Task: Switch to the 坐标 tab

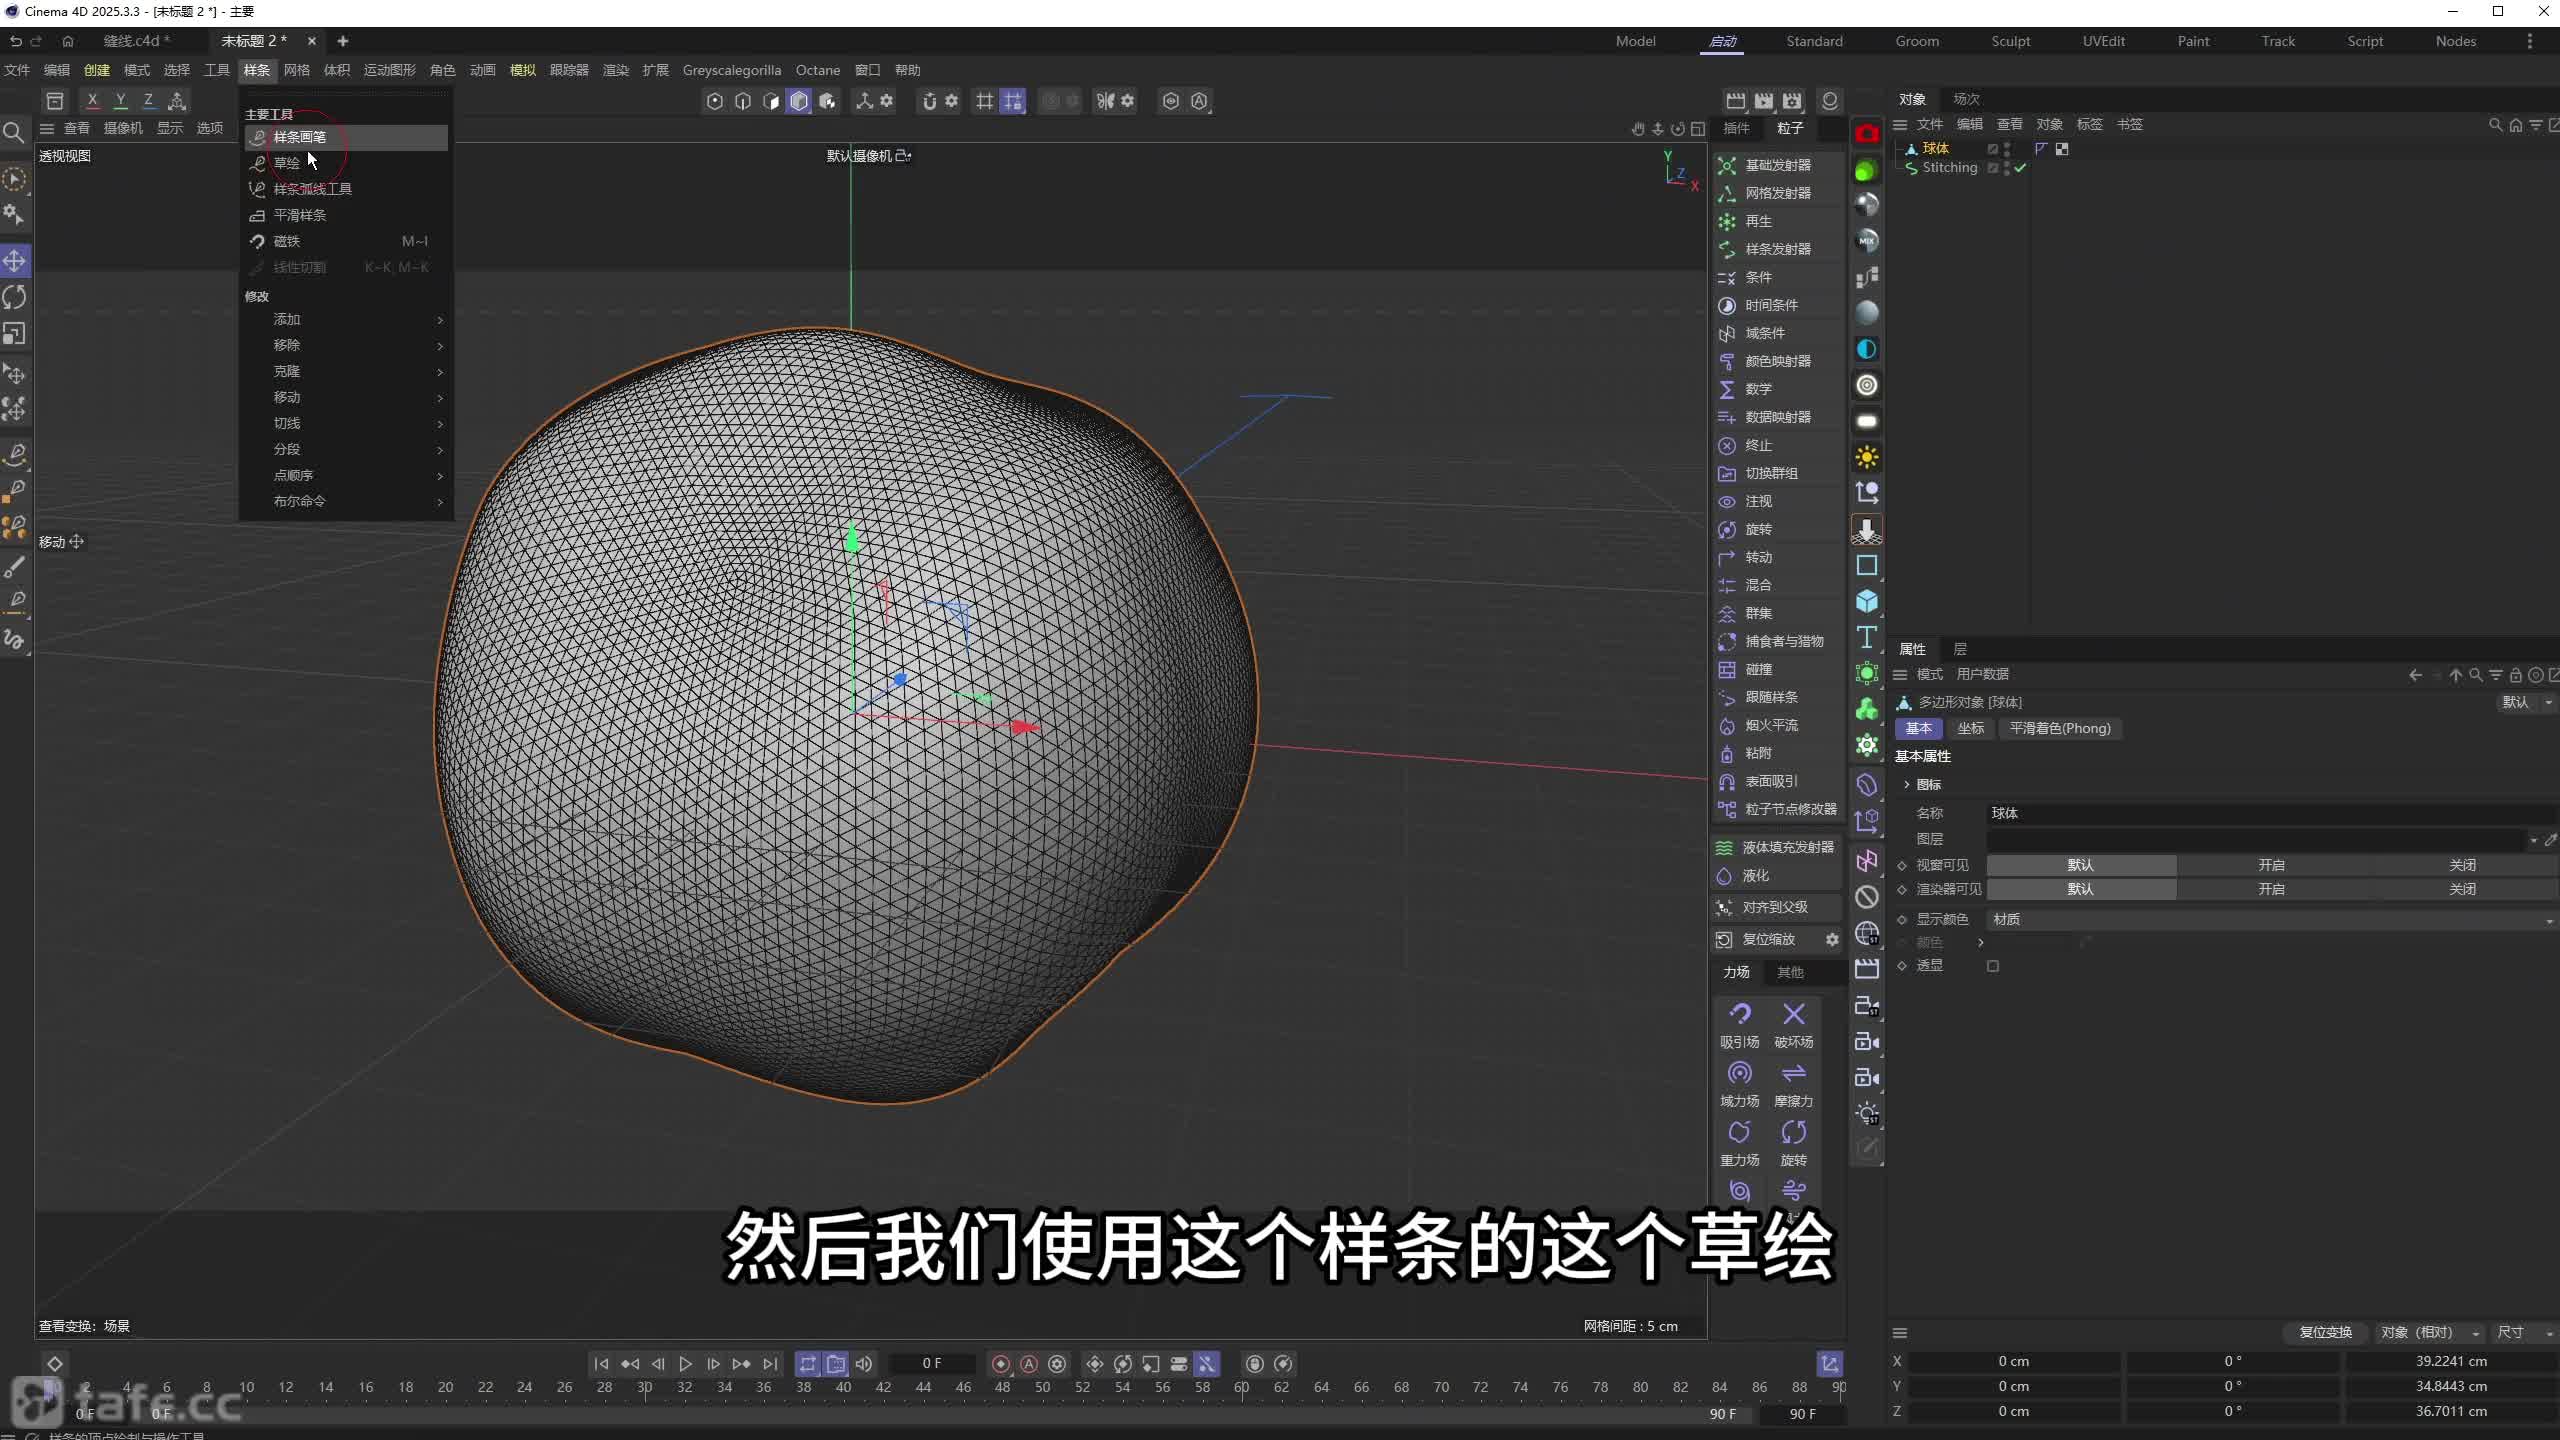Action: [1970, 729]
